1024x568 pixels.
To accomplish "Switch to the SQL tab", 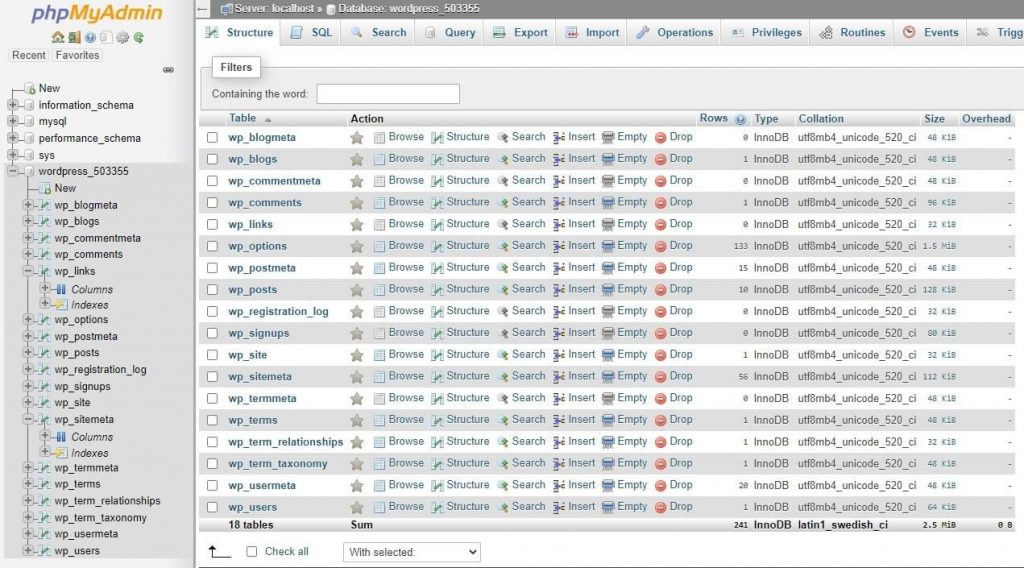I will (311, 33).
